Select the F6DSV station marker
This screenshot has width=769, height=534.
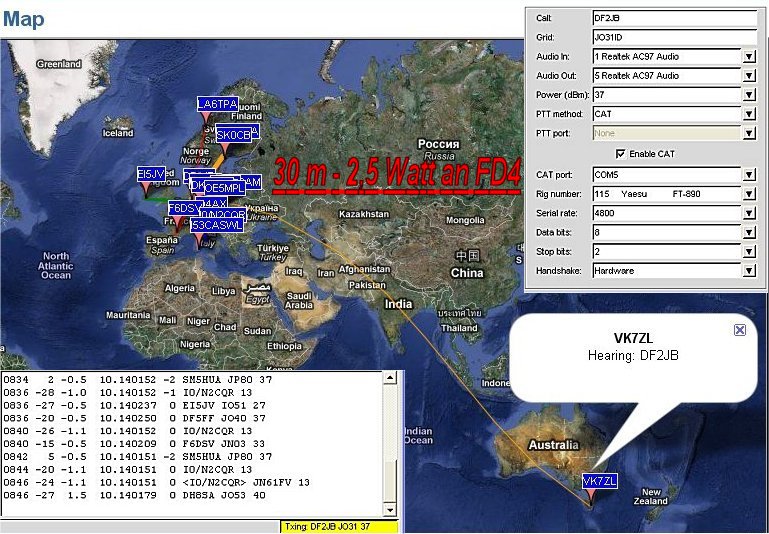(184, 208)
